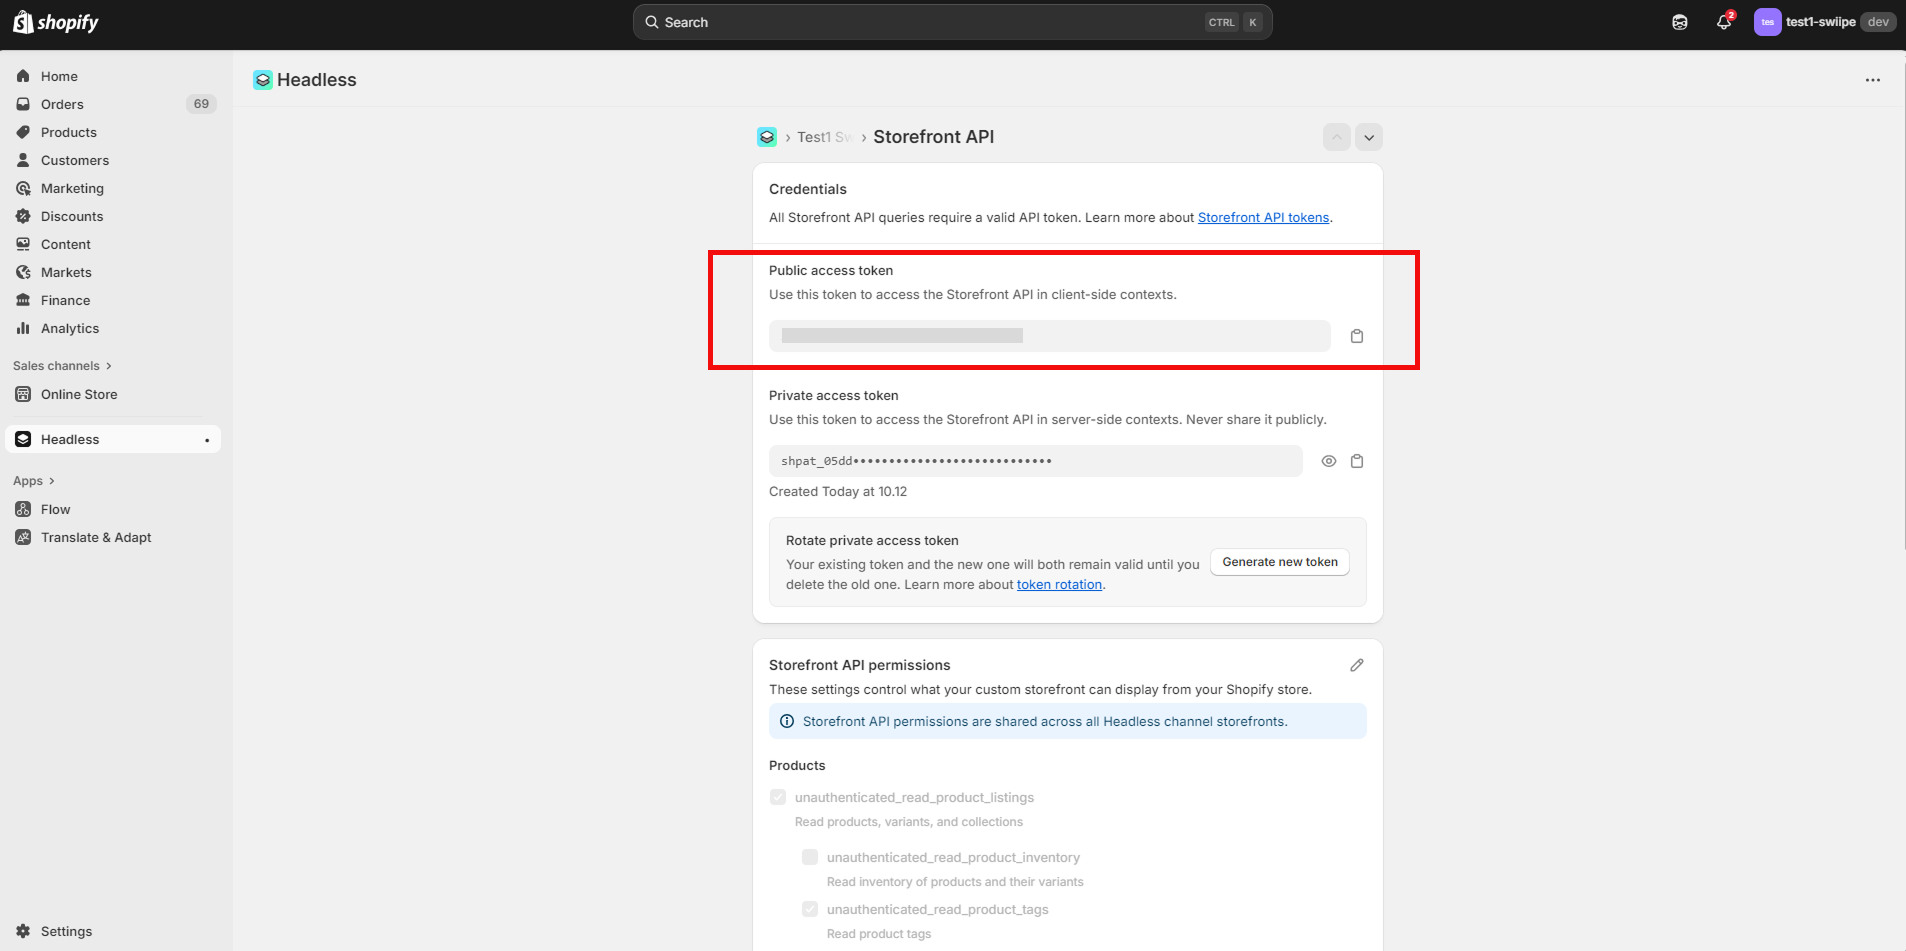Reveal the private access token

coord(1328,461)
